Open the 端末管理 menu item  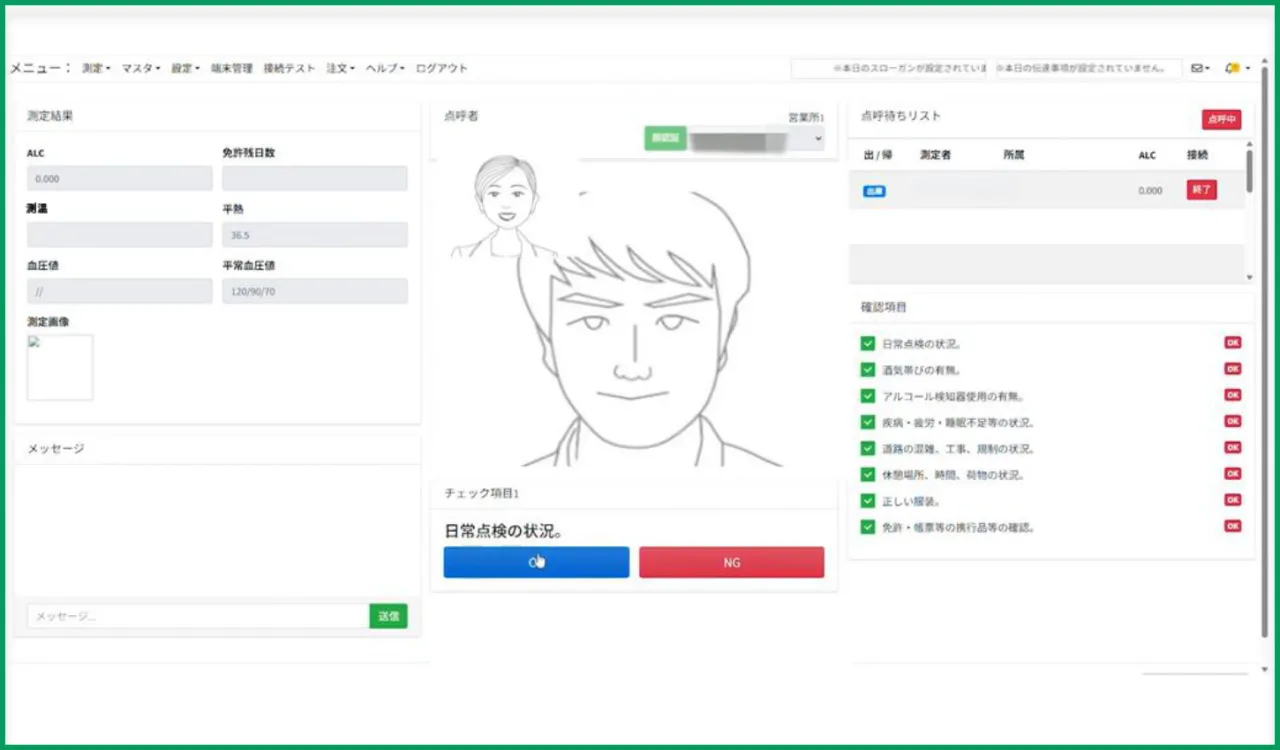pyautogui.click(x=231, y=68)
